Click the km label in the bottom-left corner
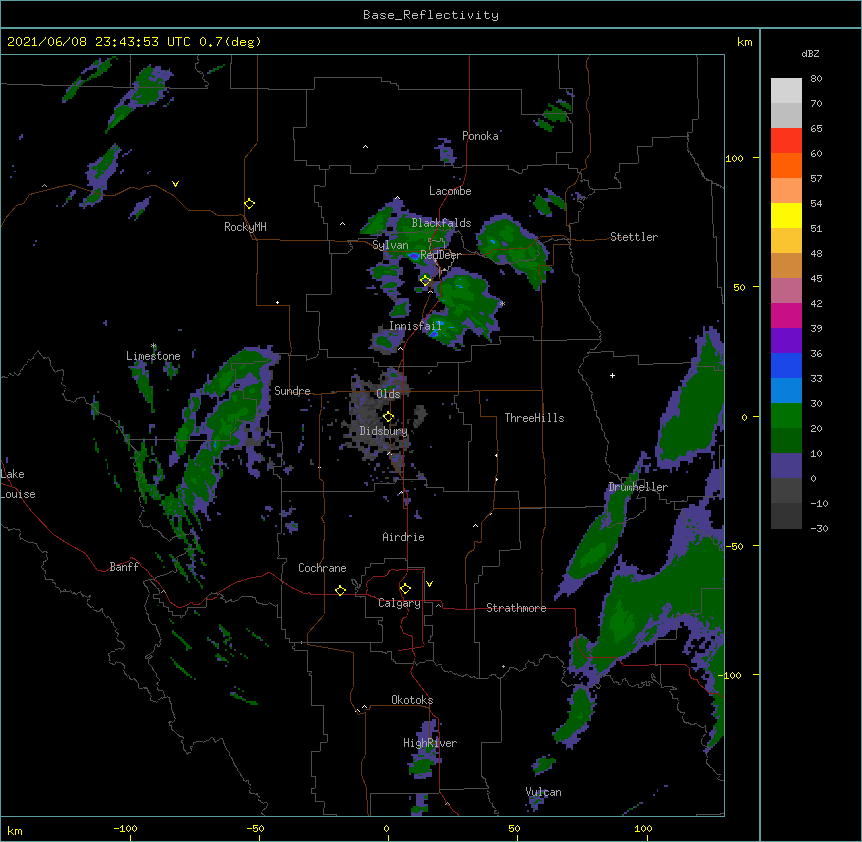Viewport: 862px width, 842px height. click(15, 830)
